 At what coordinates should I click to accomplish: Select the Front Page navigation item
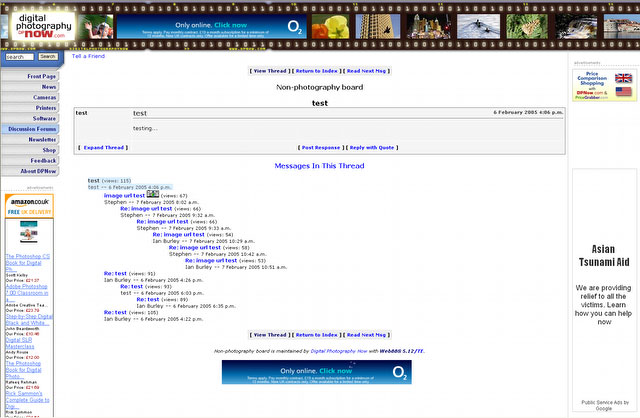pyautogui.click(x=31, y=76)
